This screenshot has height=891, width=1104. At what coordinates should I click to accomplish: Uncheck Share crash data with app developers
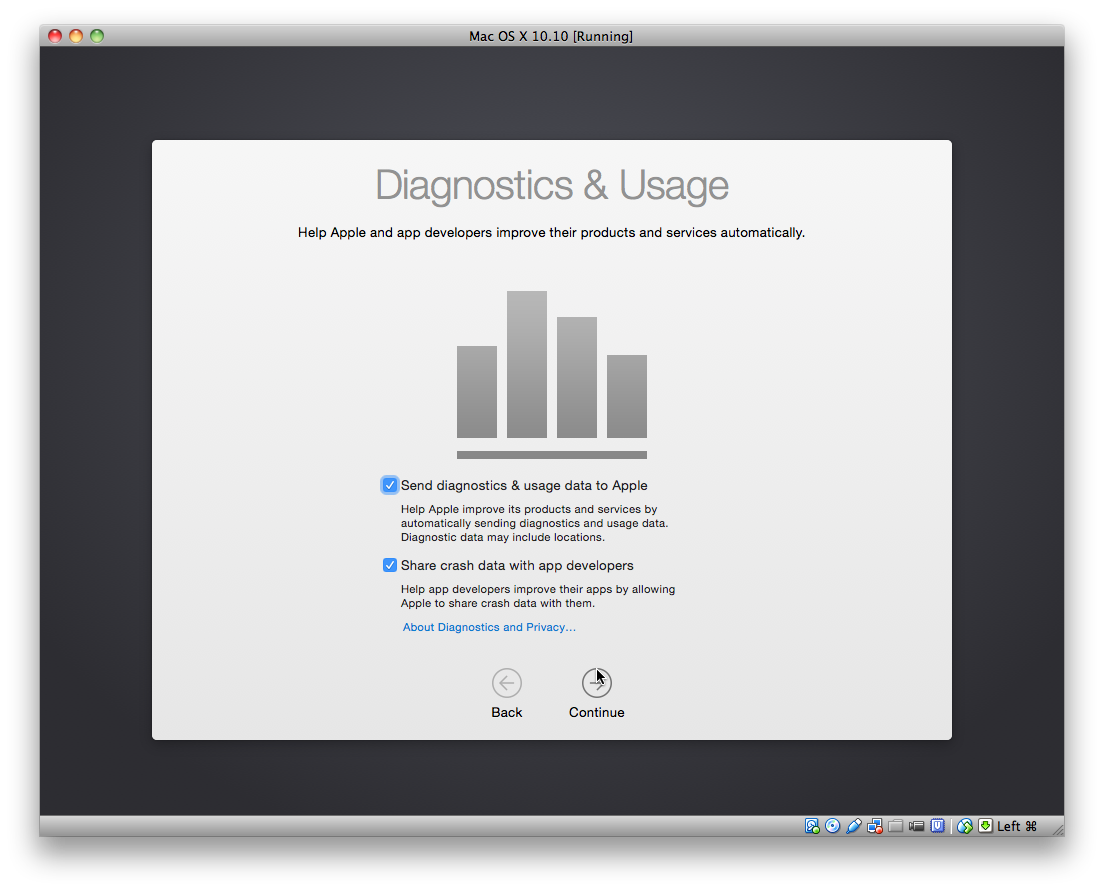click(x=389, y=565)
